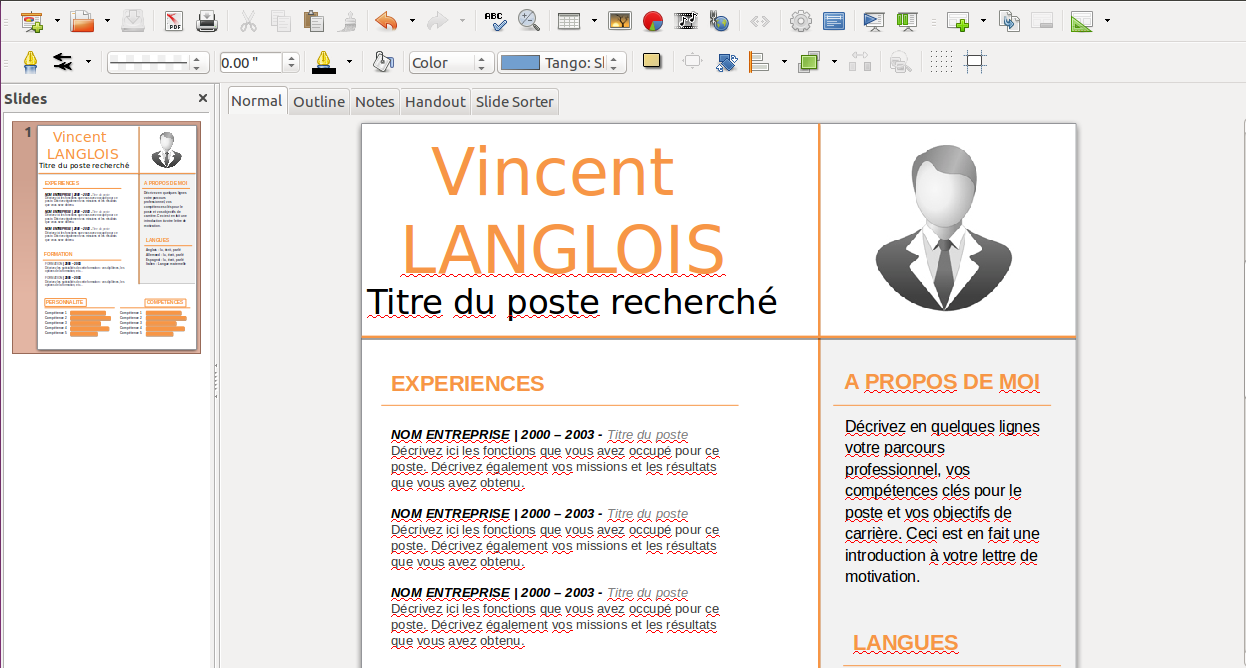
Task: Click the Open file folder icon
Action: [x=82, y=20]
